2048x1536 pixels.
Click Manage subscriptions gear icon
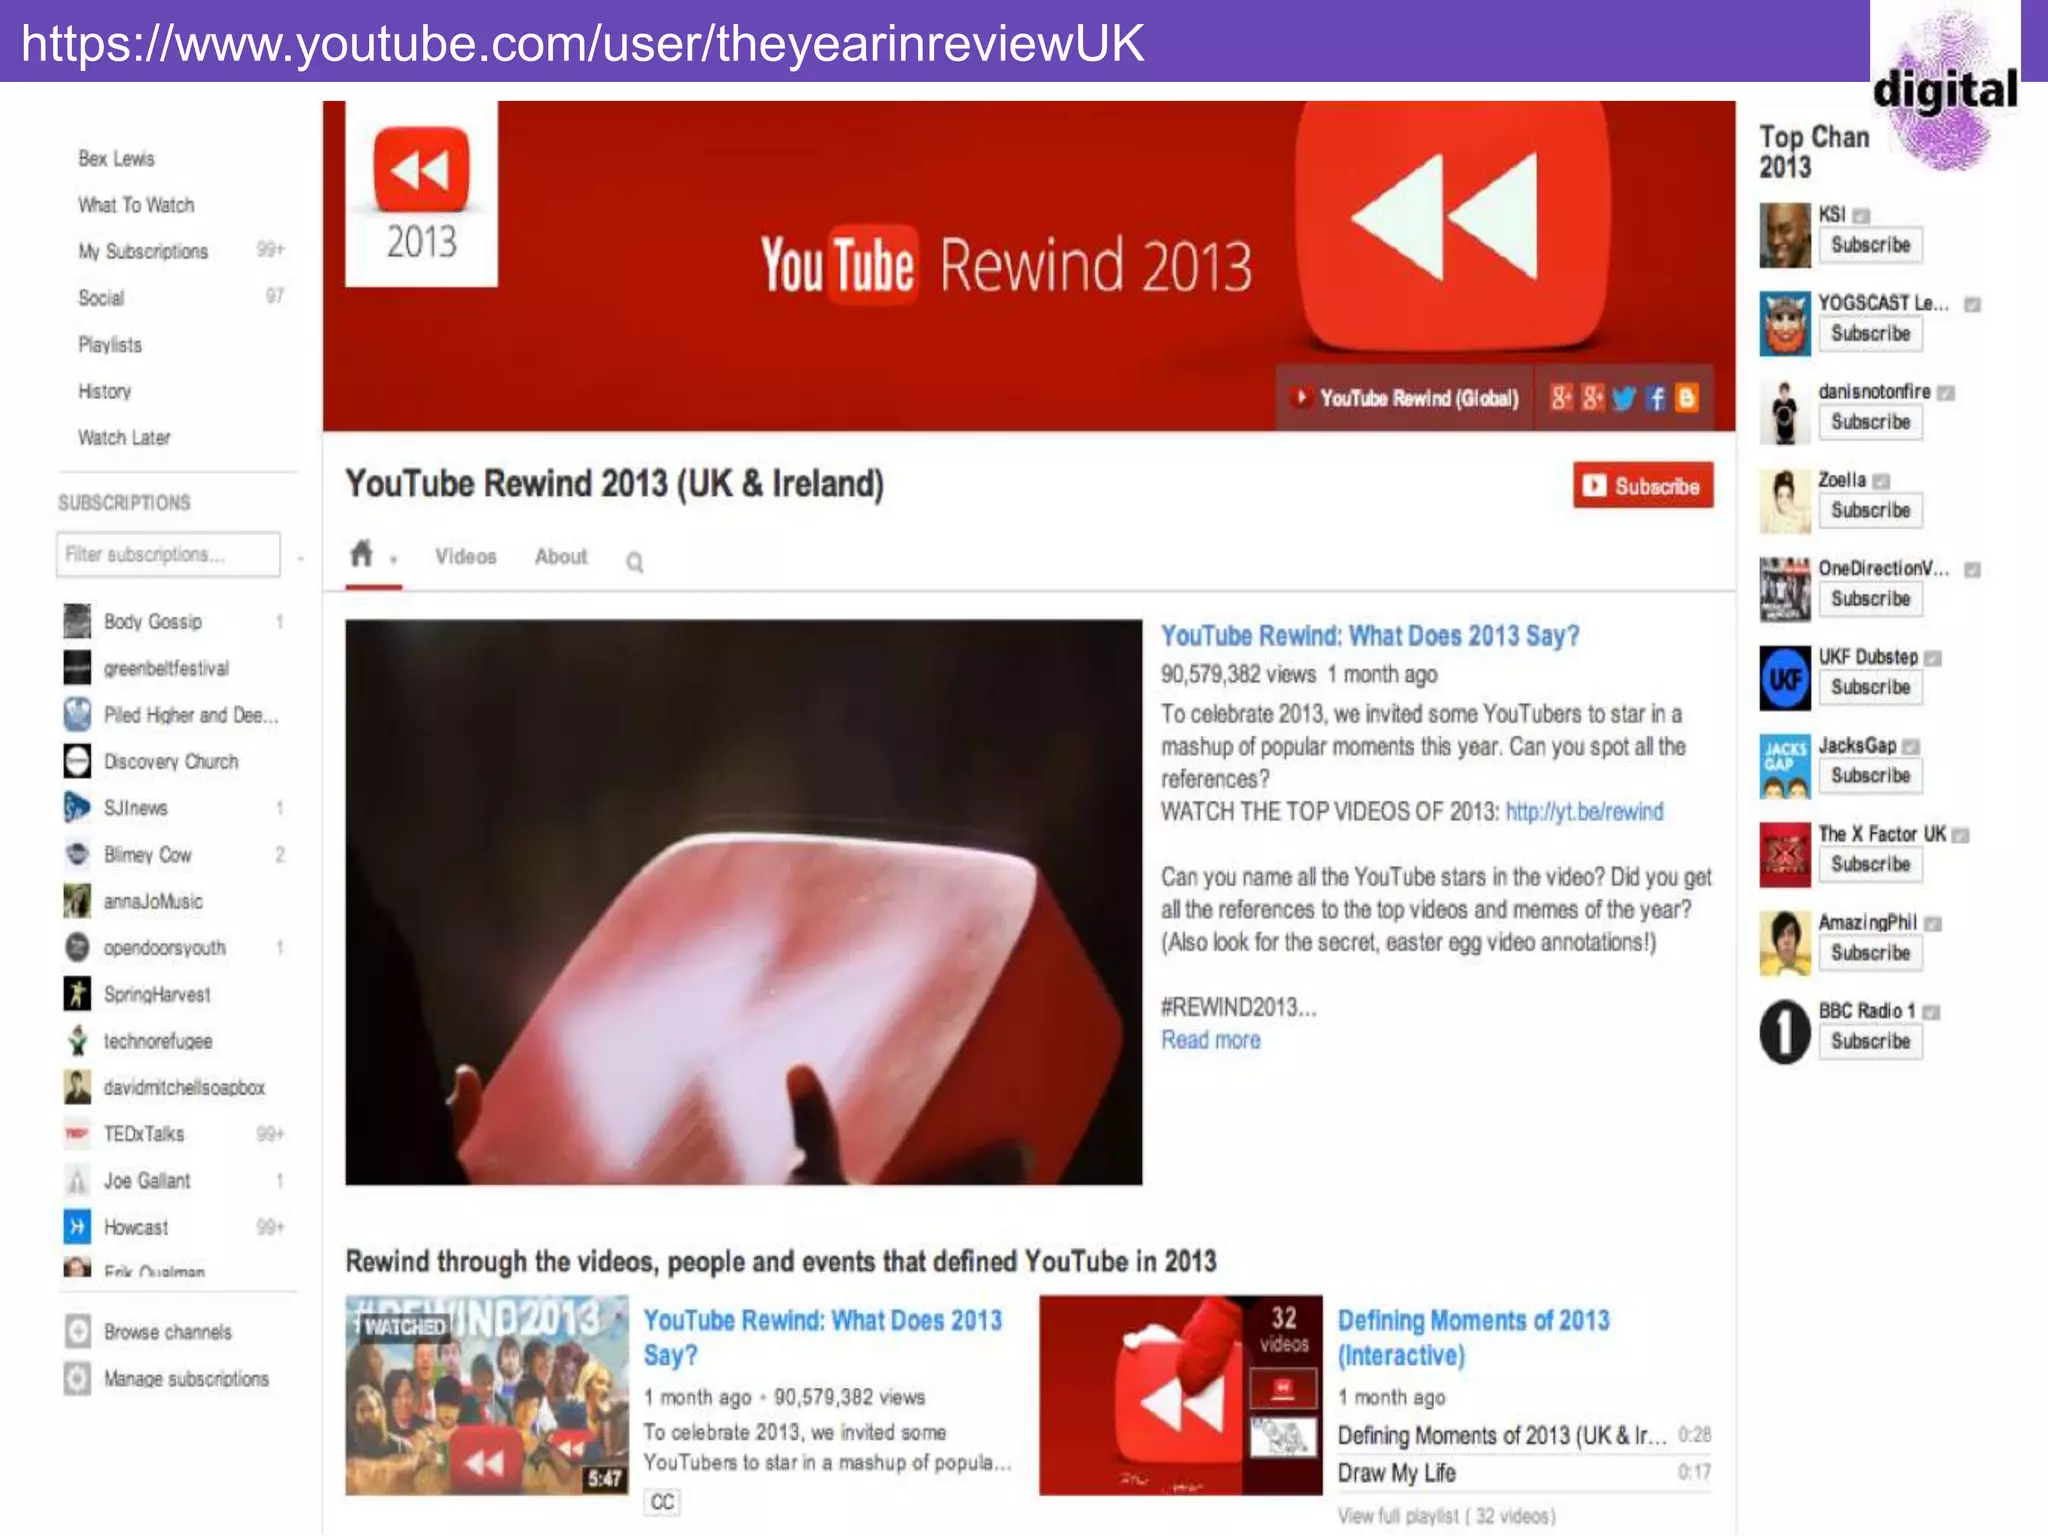point(77,1378)
